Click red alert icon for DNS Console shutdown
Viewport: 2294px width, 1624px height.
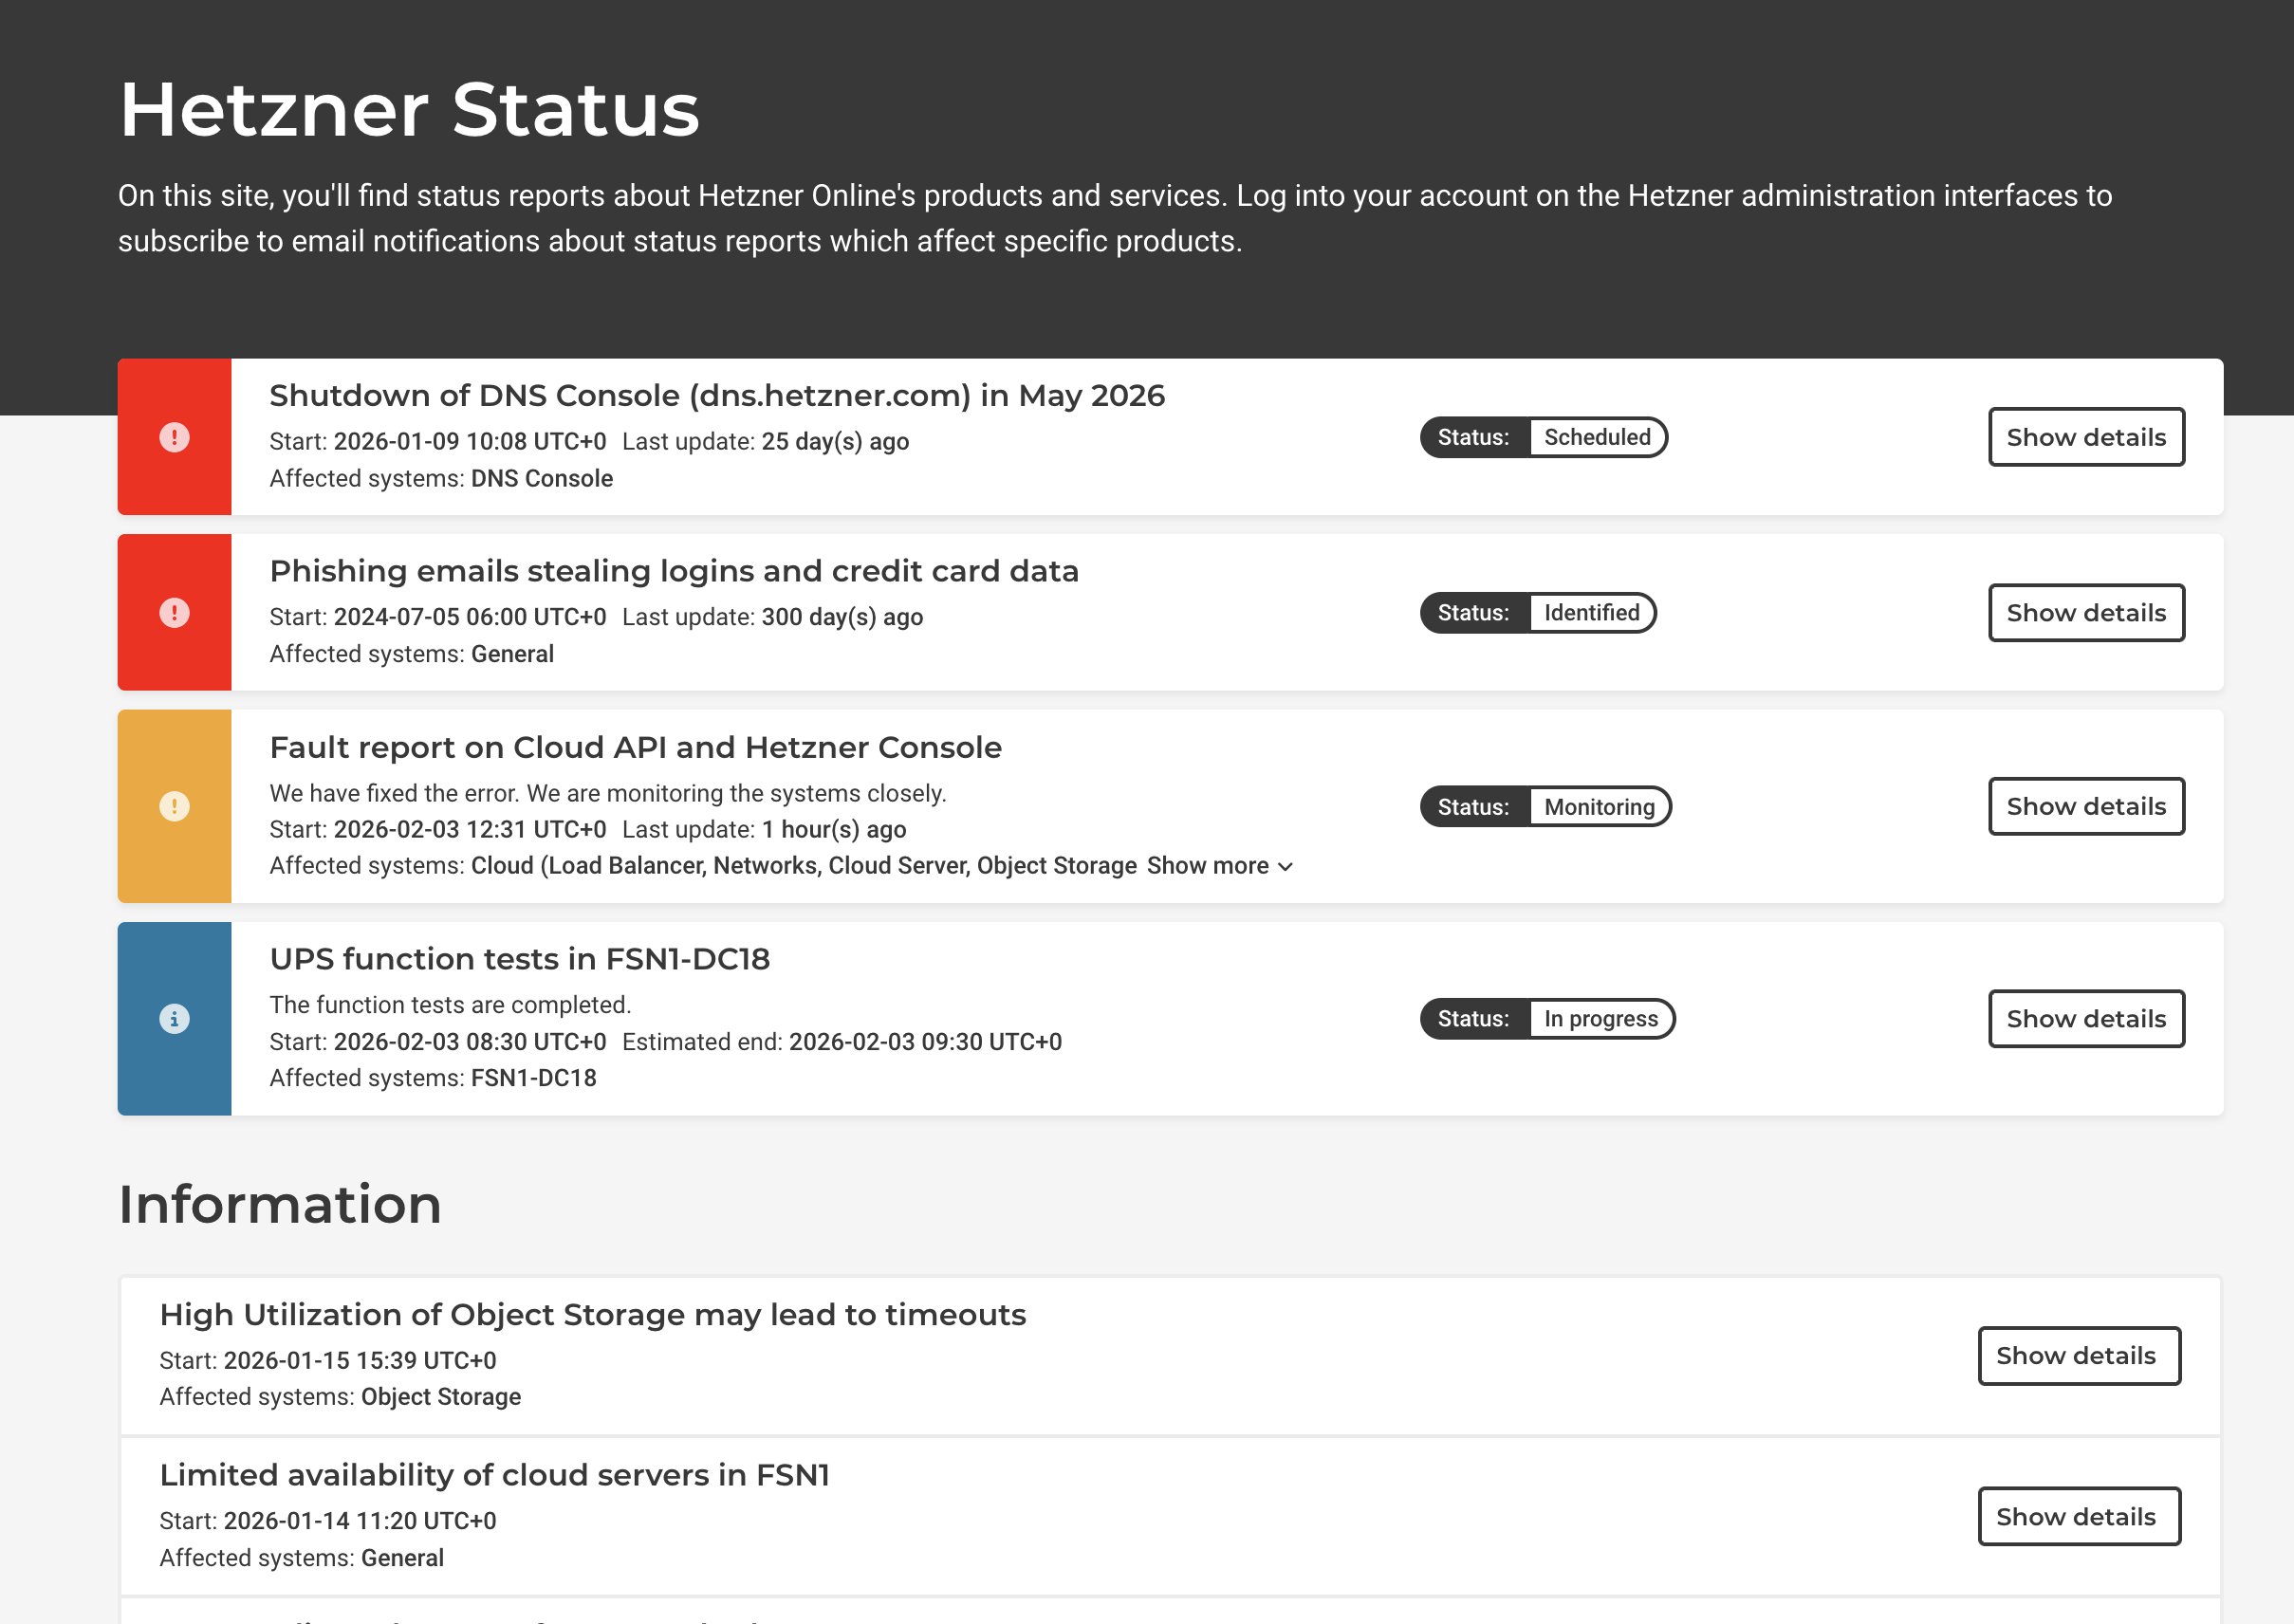click(174, 437)
